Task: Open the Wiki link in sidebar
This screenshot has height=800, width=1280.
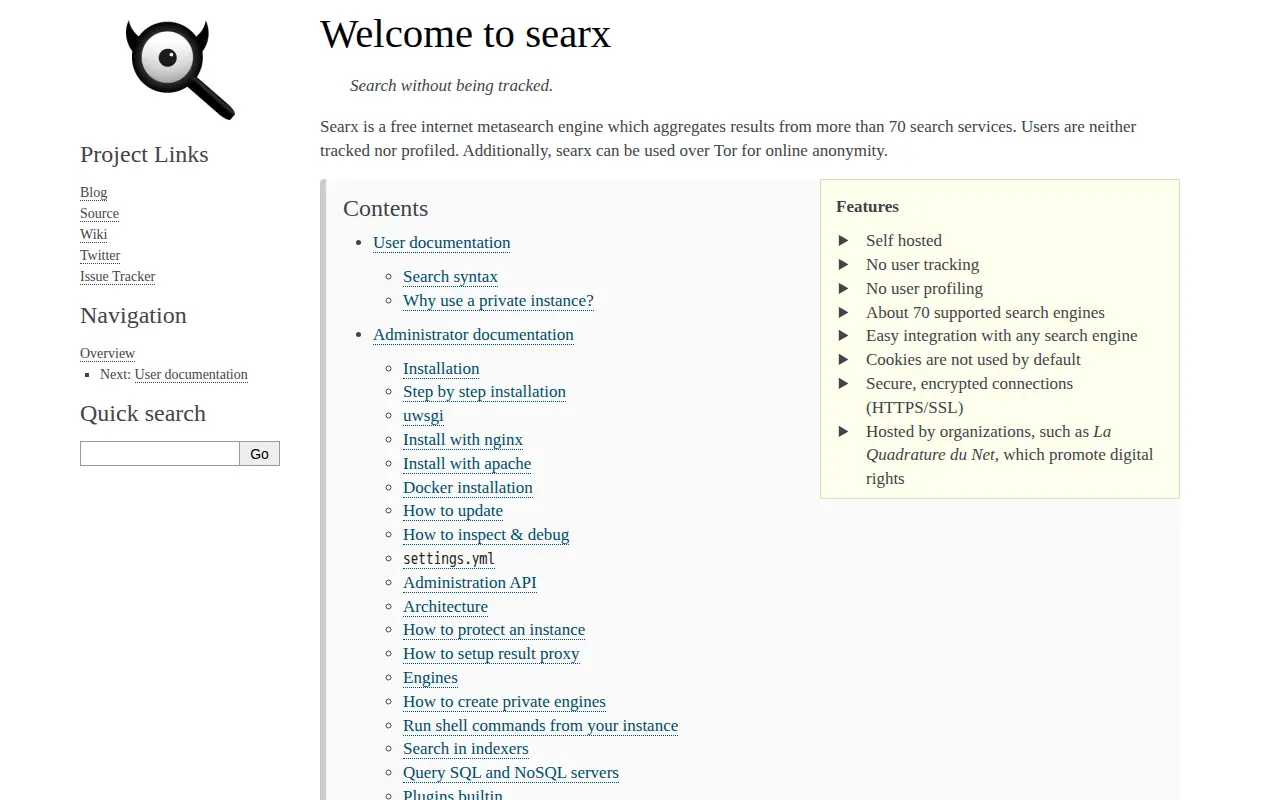Action: [93, 234]
